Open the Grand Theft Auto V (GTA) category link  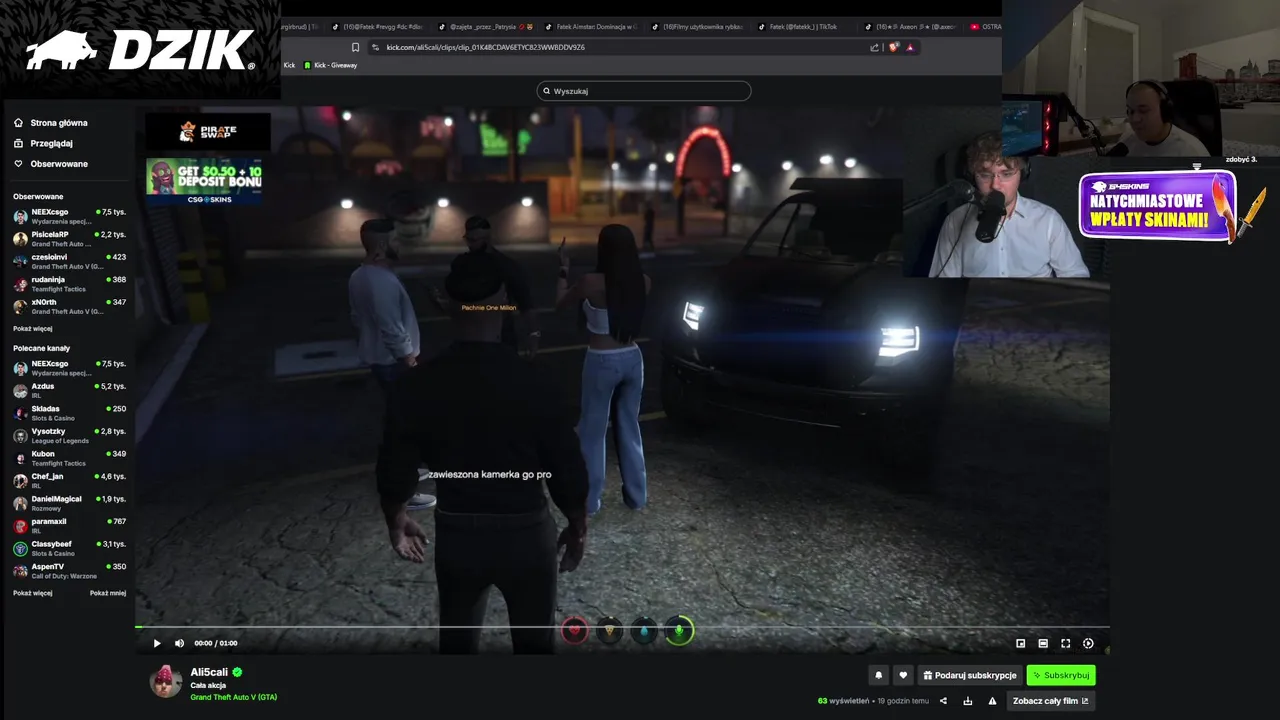point(234,697)
